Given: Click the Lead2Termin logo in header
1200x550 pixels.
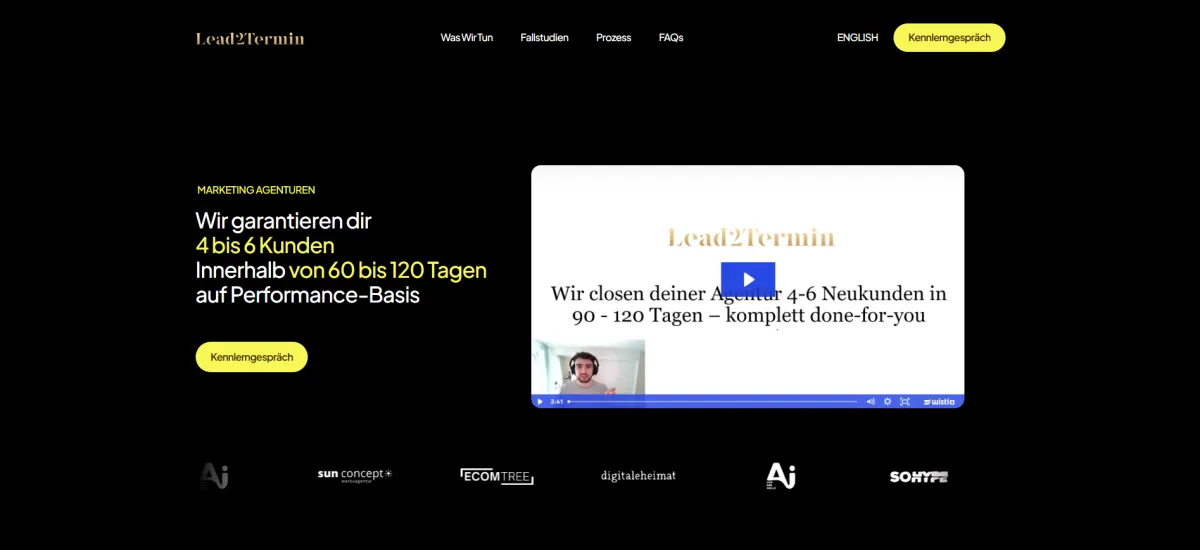Looking at the screenshot, I should (250, 38).
